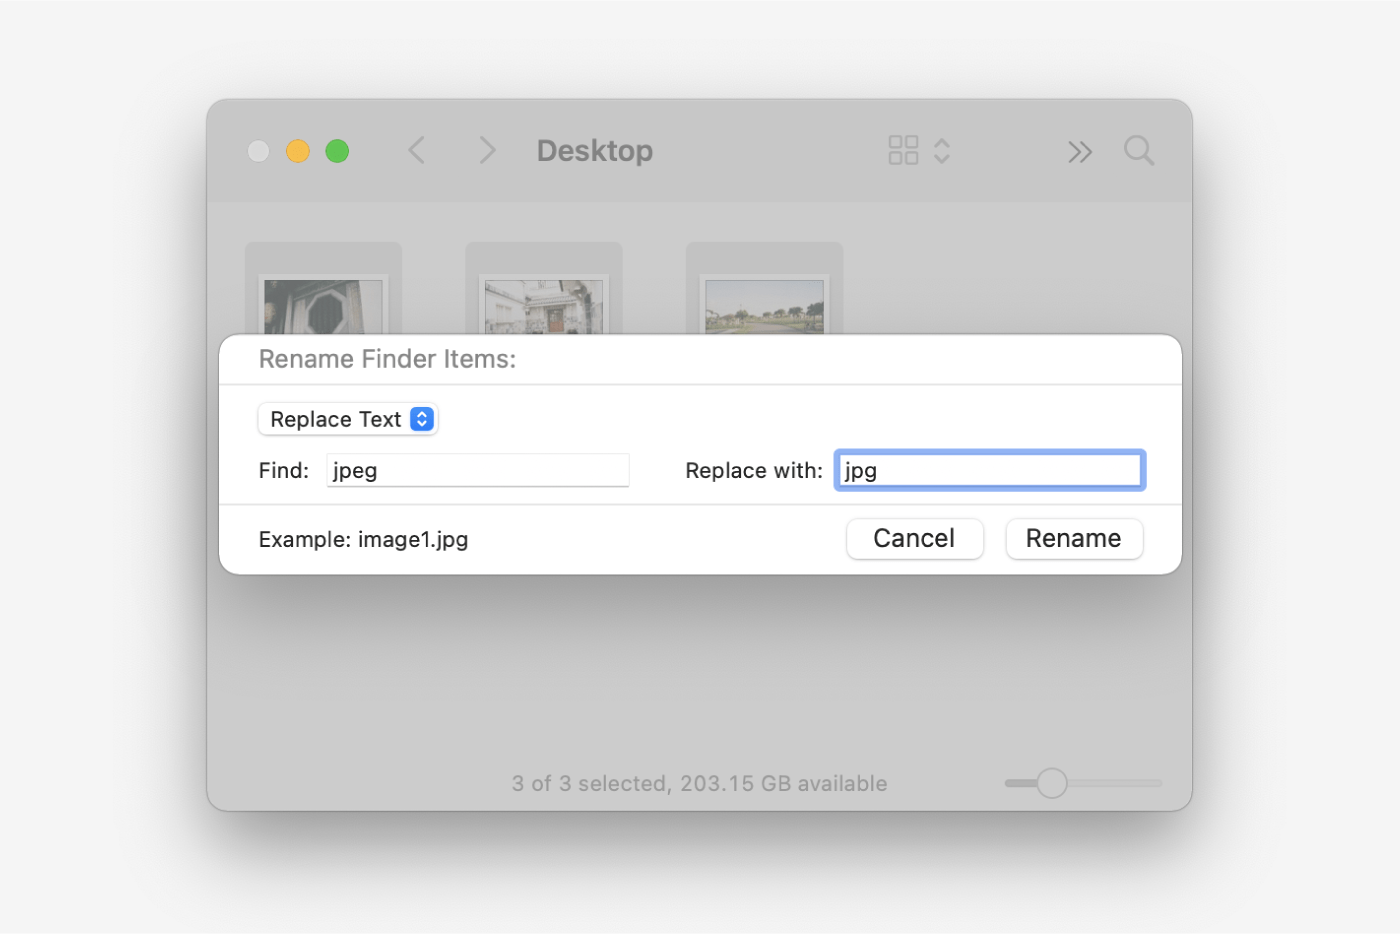Expand view options chevrons beside grid icon

pyautogui.click(x=942, y=151)
